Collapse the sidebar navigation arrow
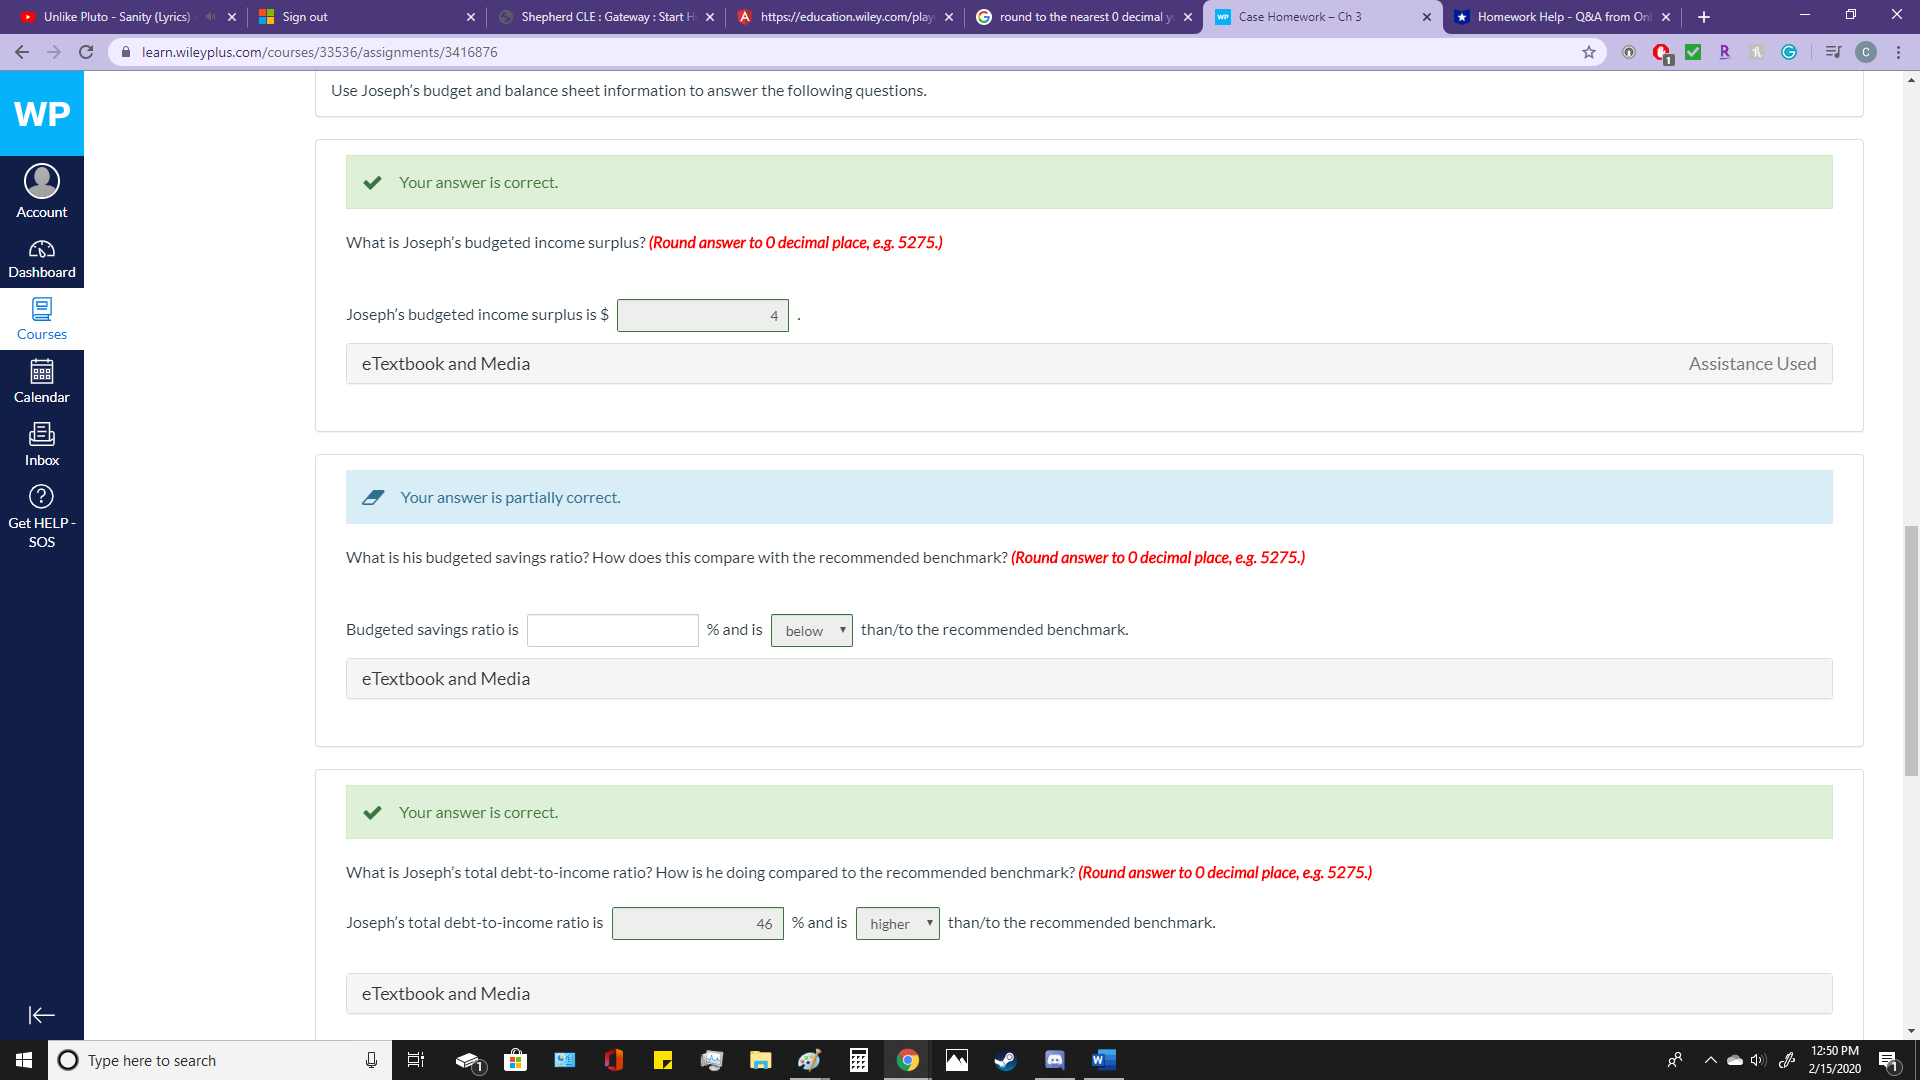The image size is (1920, 1080). point(41,1015)
